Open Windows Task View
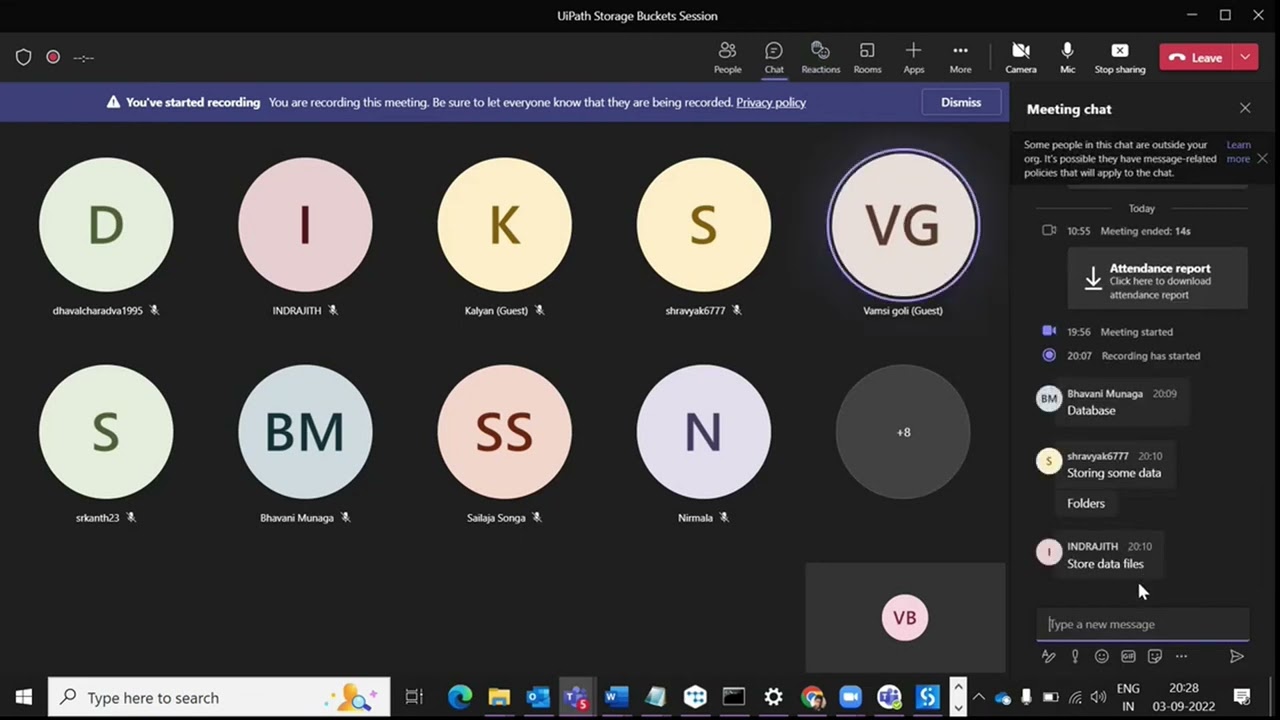 tap(414, 697)
